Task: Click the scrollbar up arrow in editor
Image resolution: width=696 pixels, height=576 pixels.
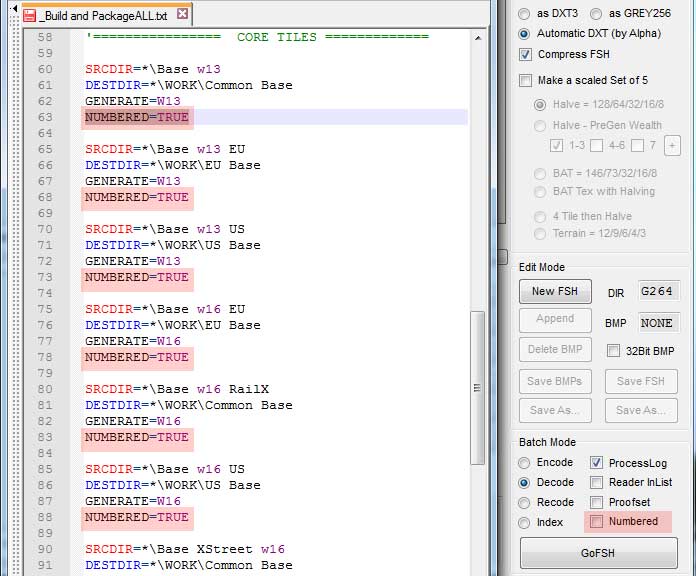Action: (478, 38)
